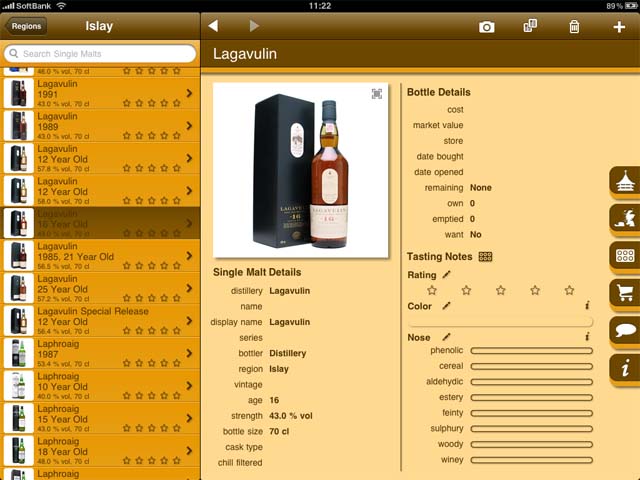This screenshot has height=480, width=640.
Task: Open the info side tab
Action: coord(625,368)
